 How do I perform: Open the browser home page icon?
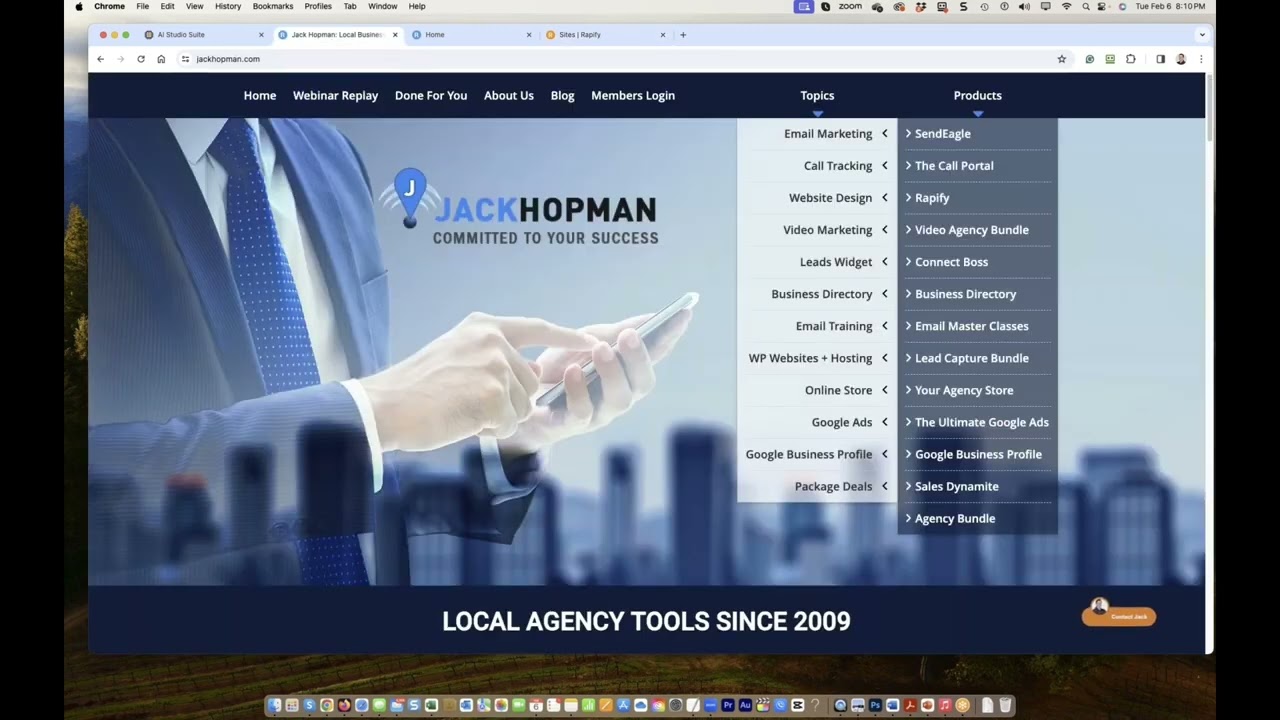coord(161,59)
